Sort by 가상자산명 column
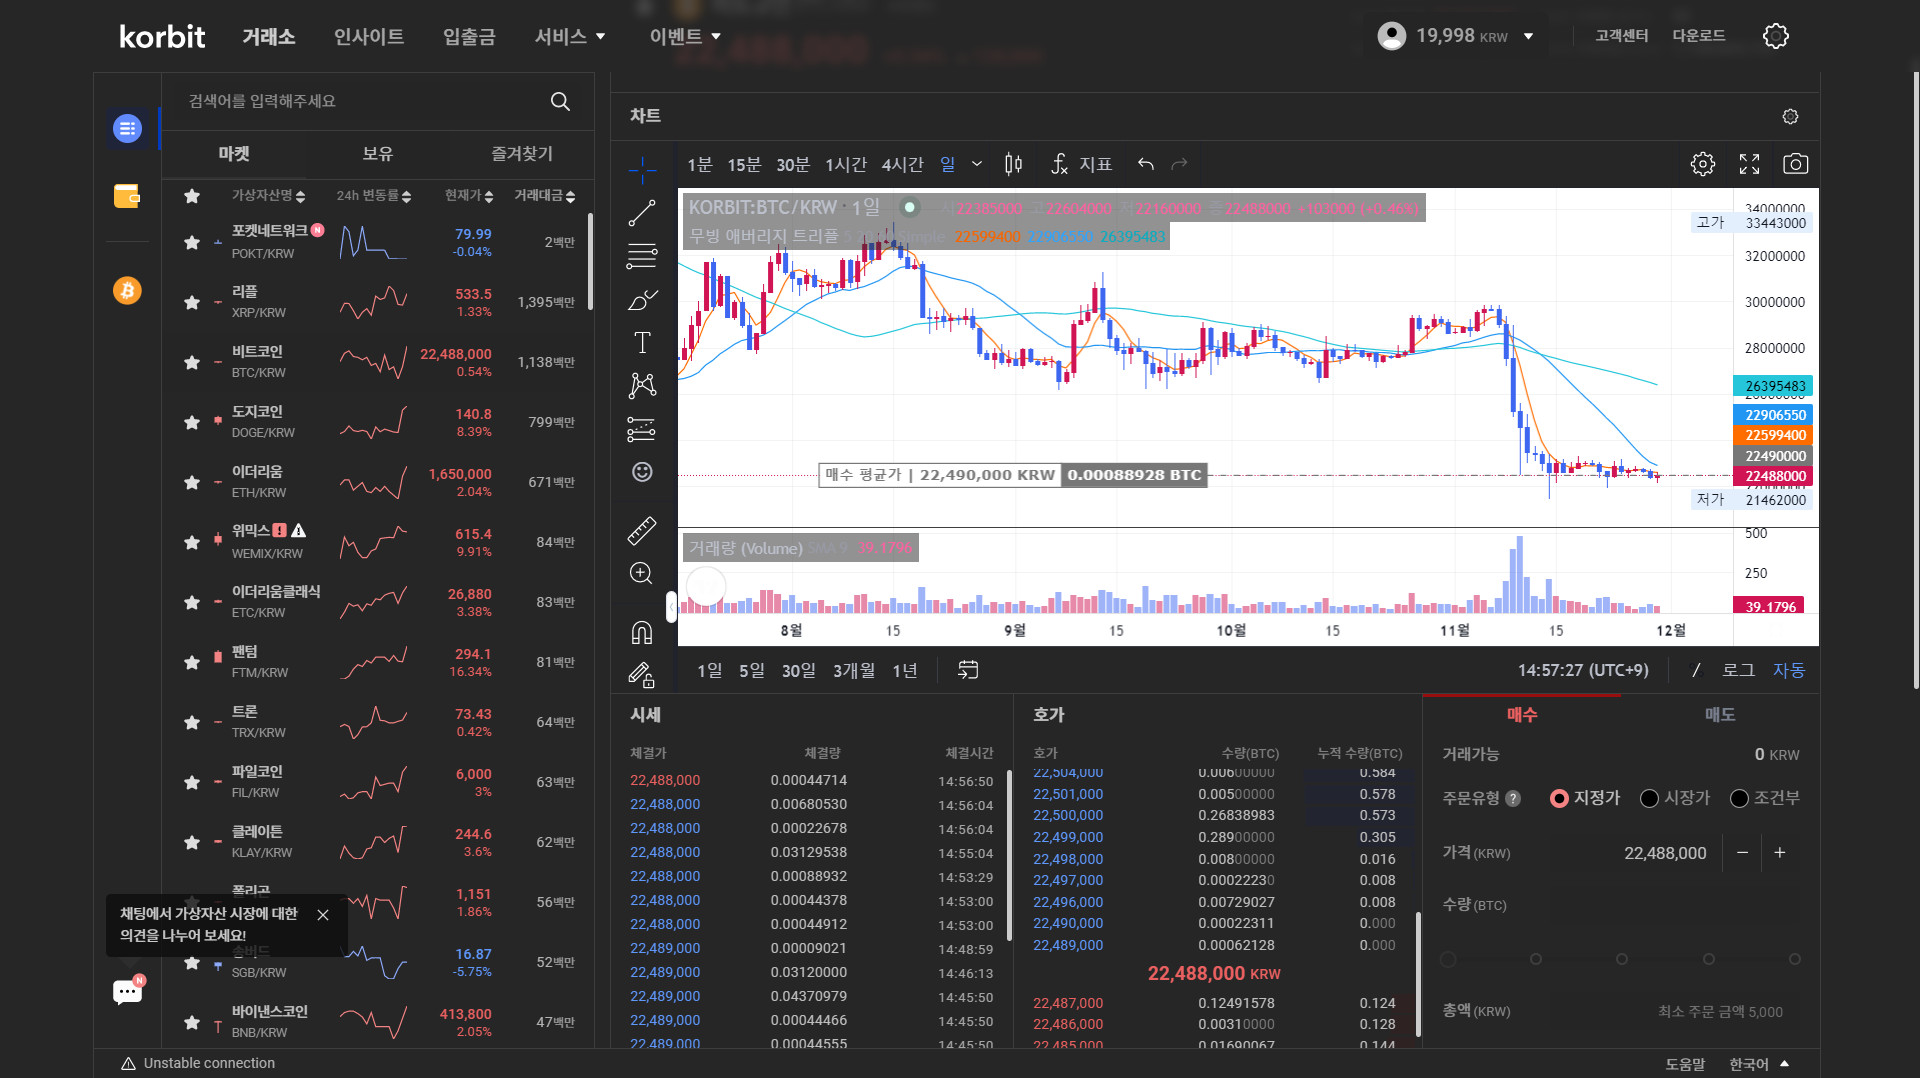Viewport: 1920px width, 1078px height. click(x=268, y=196)
